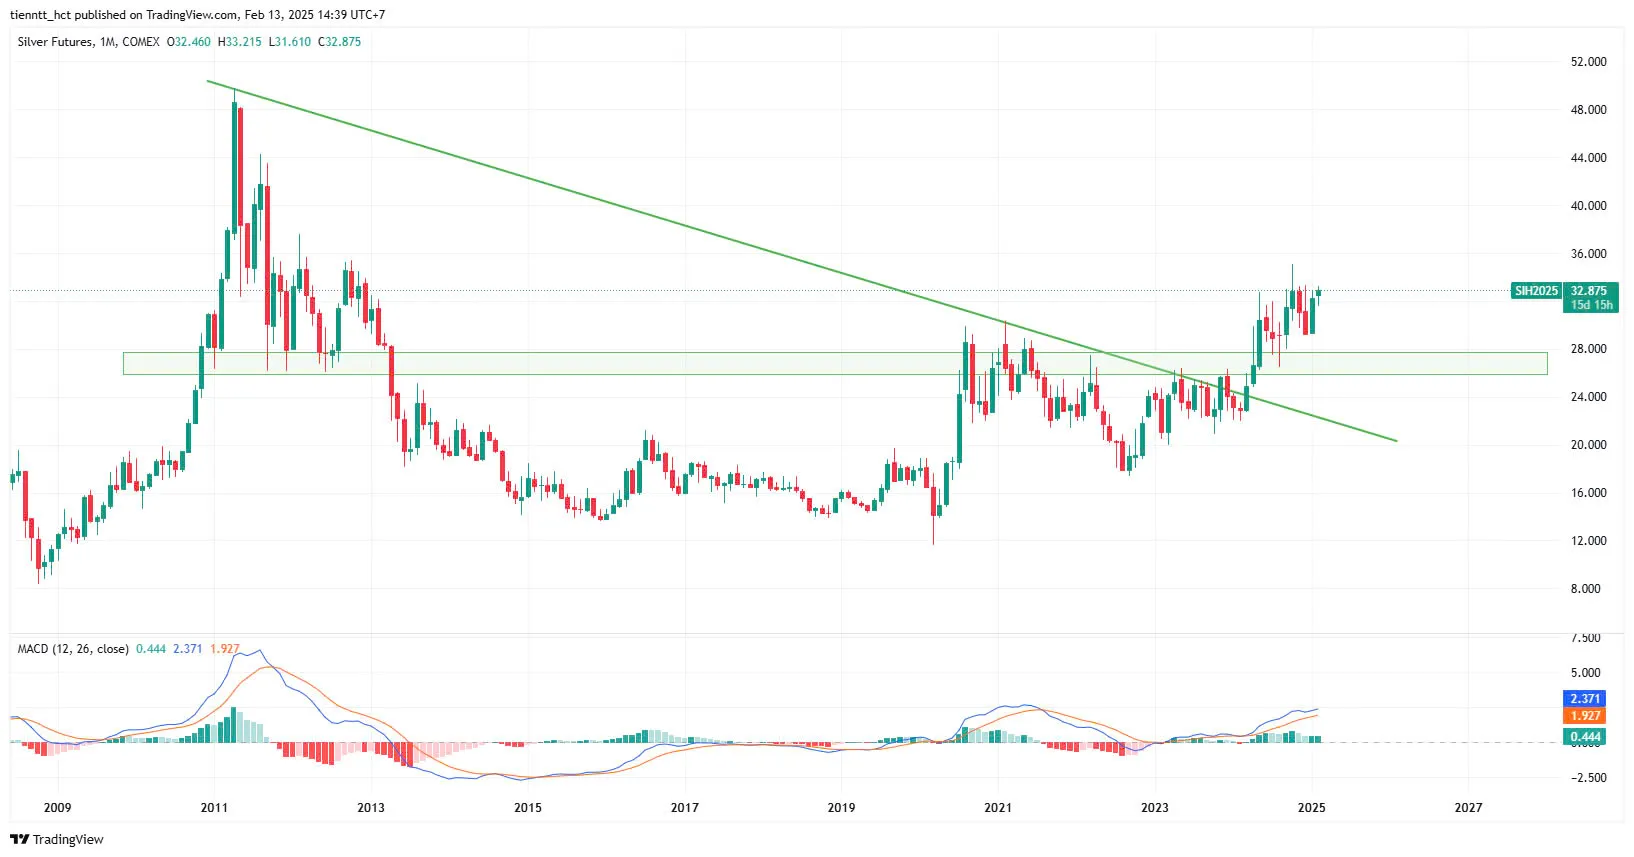Click the 32.875 current price tag
Image resolution: width=1634 pixels, height=857 pixels.
point(1589,291)
